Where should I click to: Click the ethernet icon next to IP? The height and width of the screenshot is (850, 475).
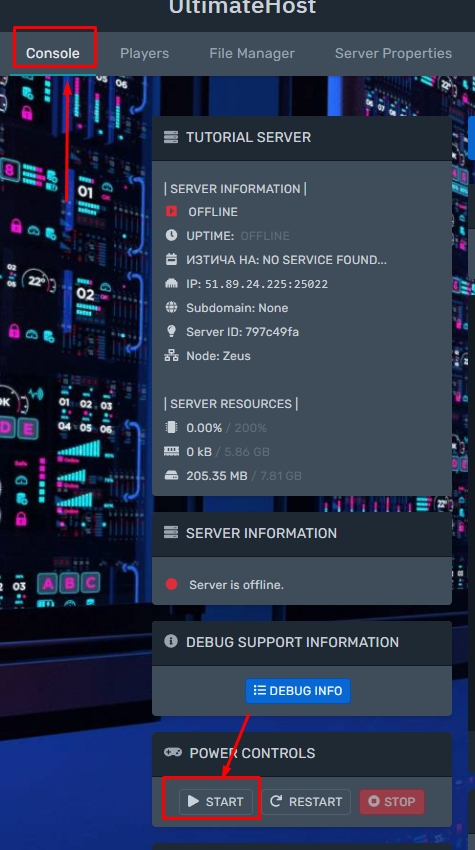[171, 284]
